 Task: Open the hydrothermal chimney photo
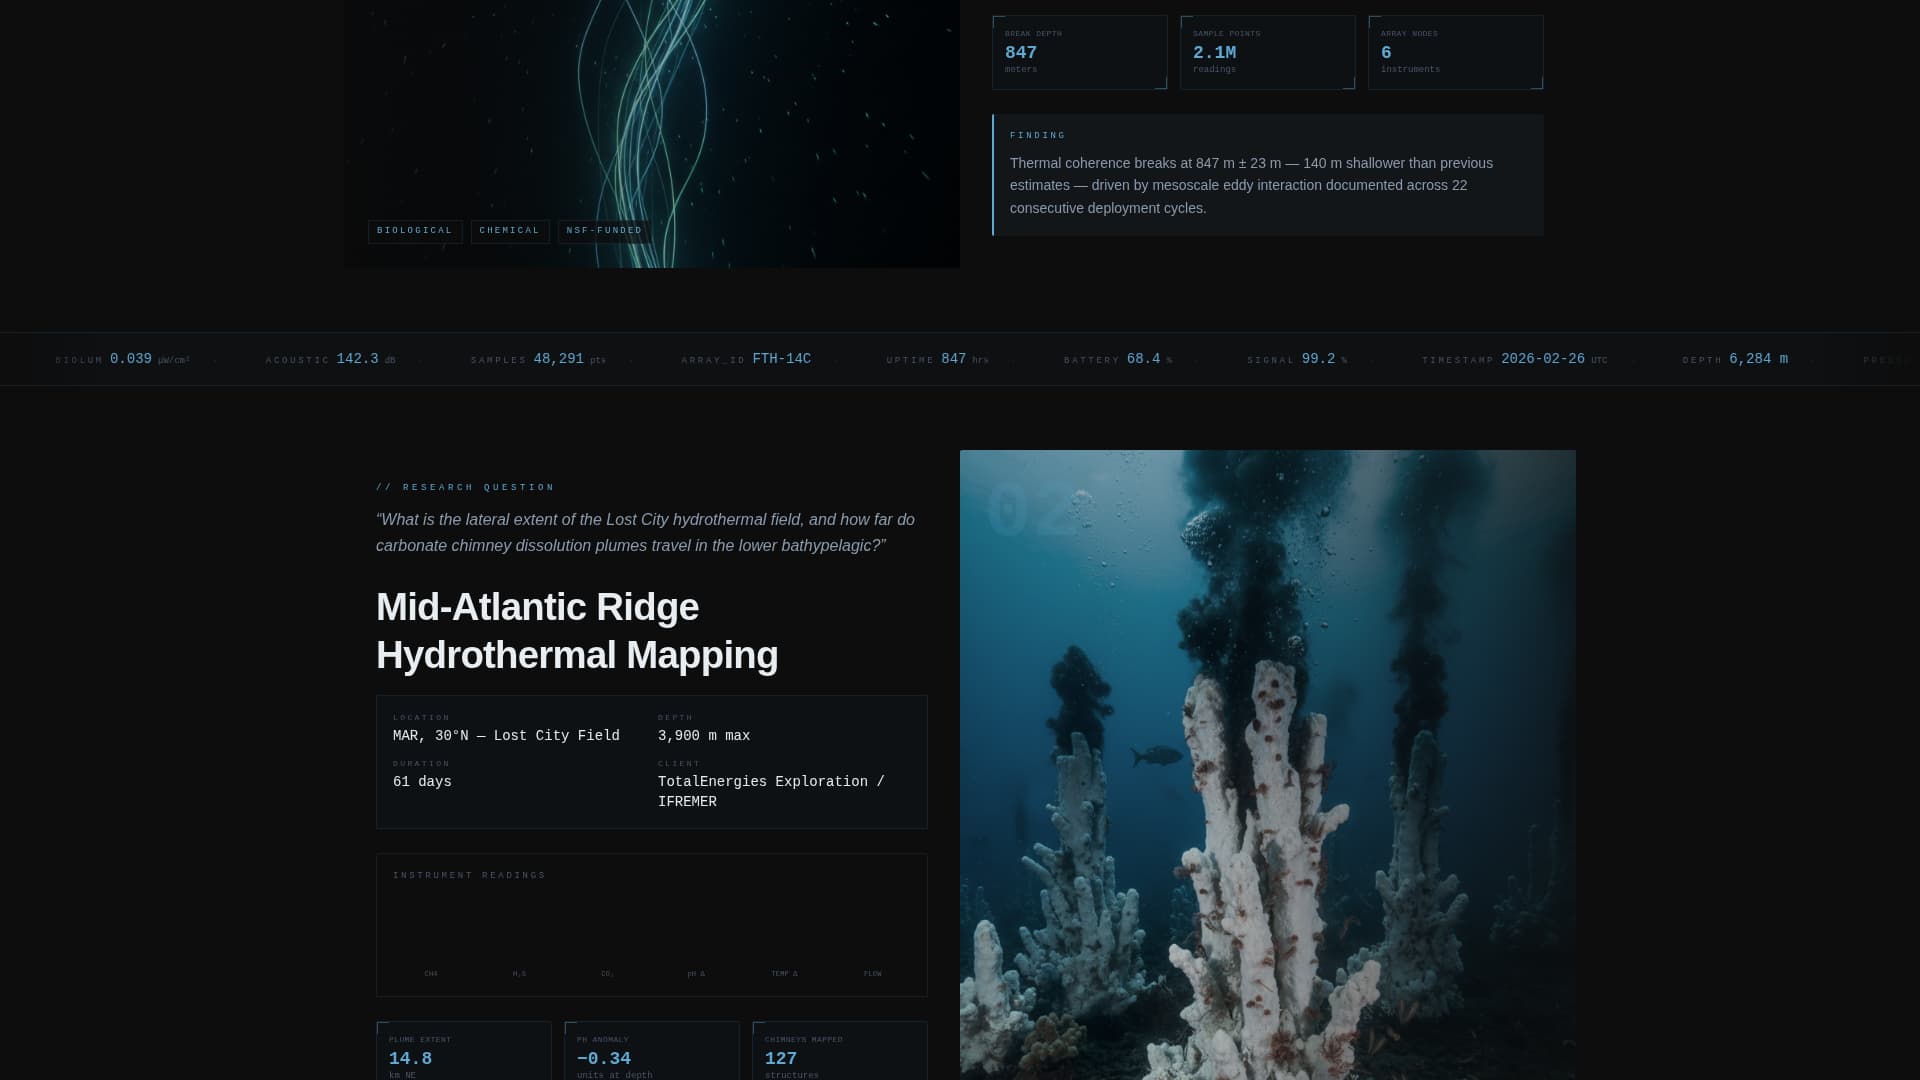pyautogui.click(x=1267, y=765)
